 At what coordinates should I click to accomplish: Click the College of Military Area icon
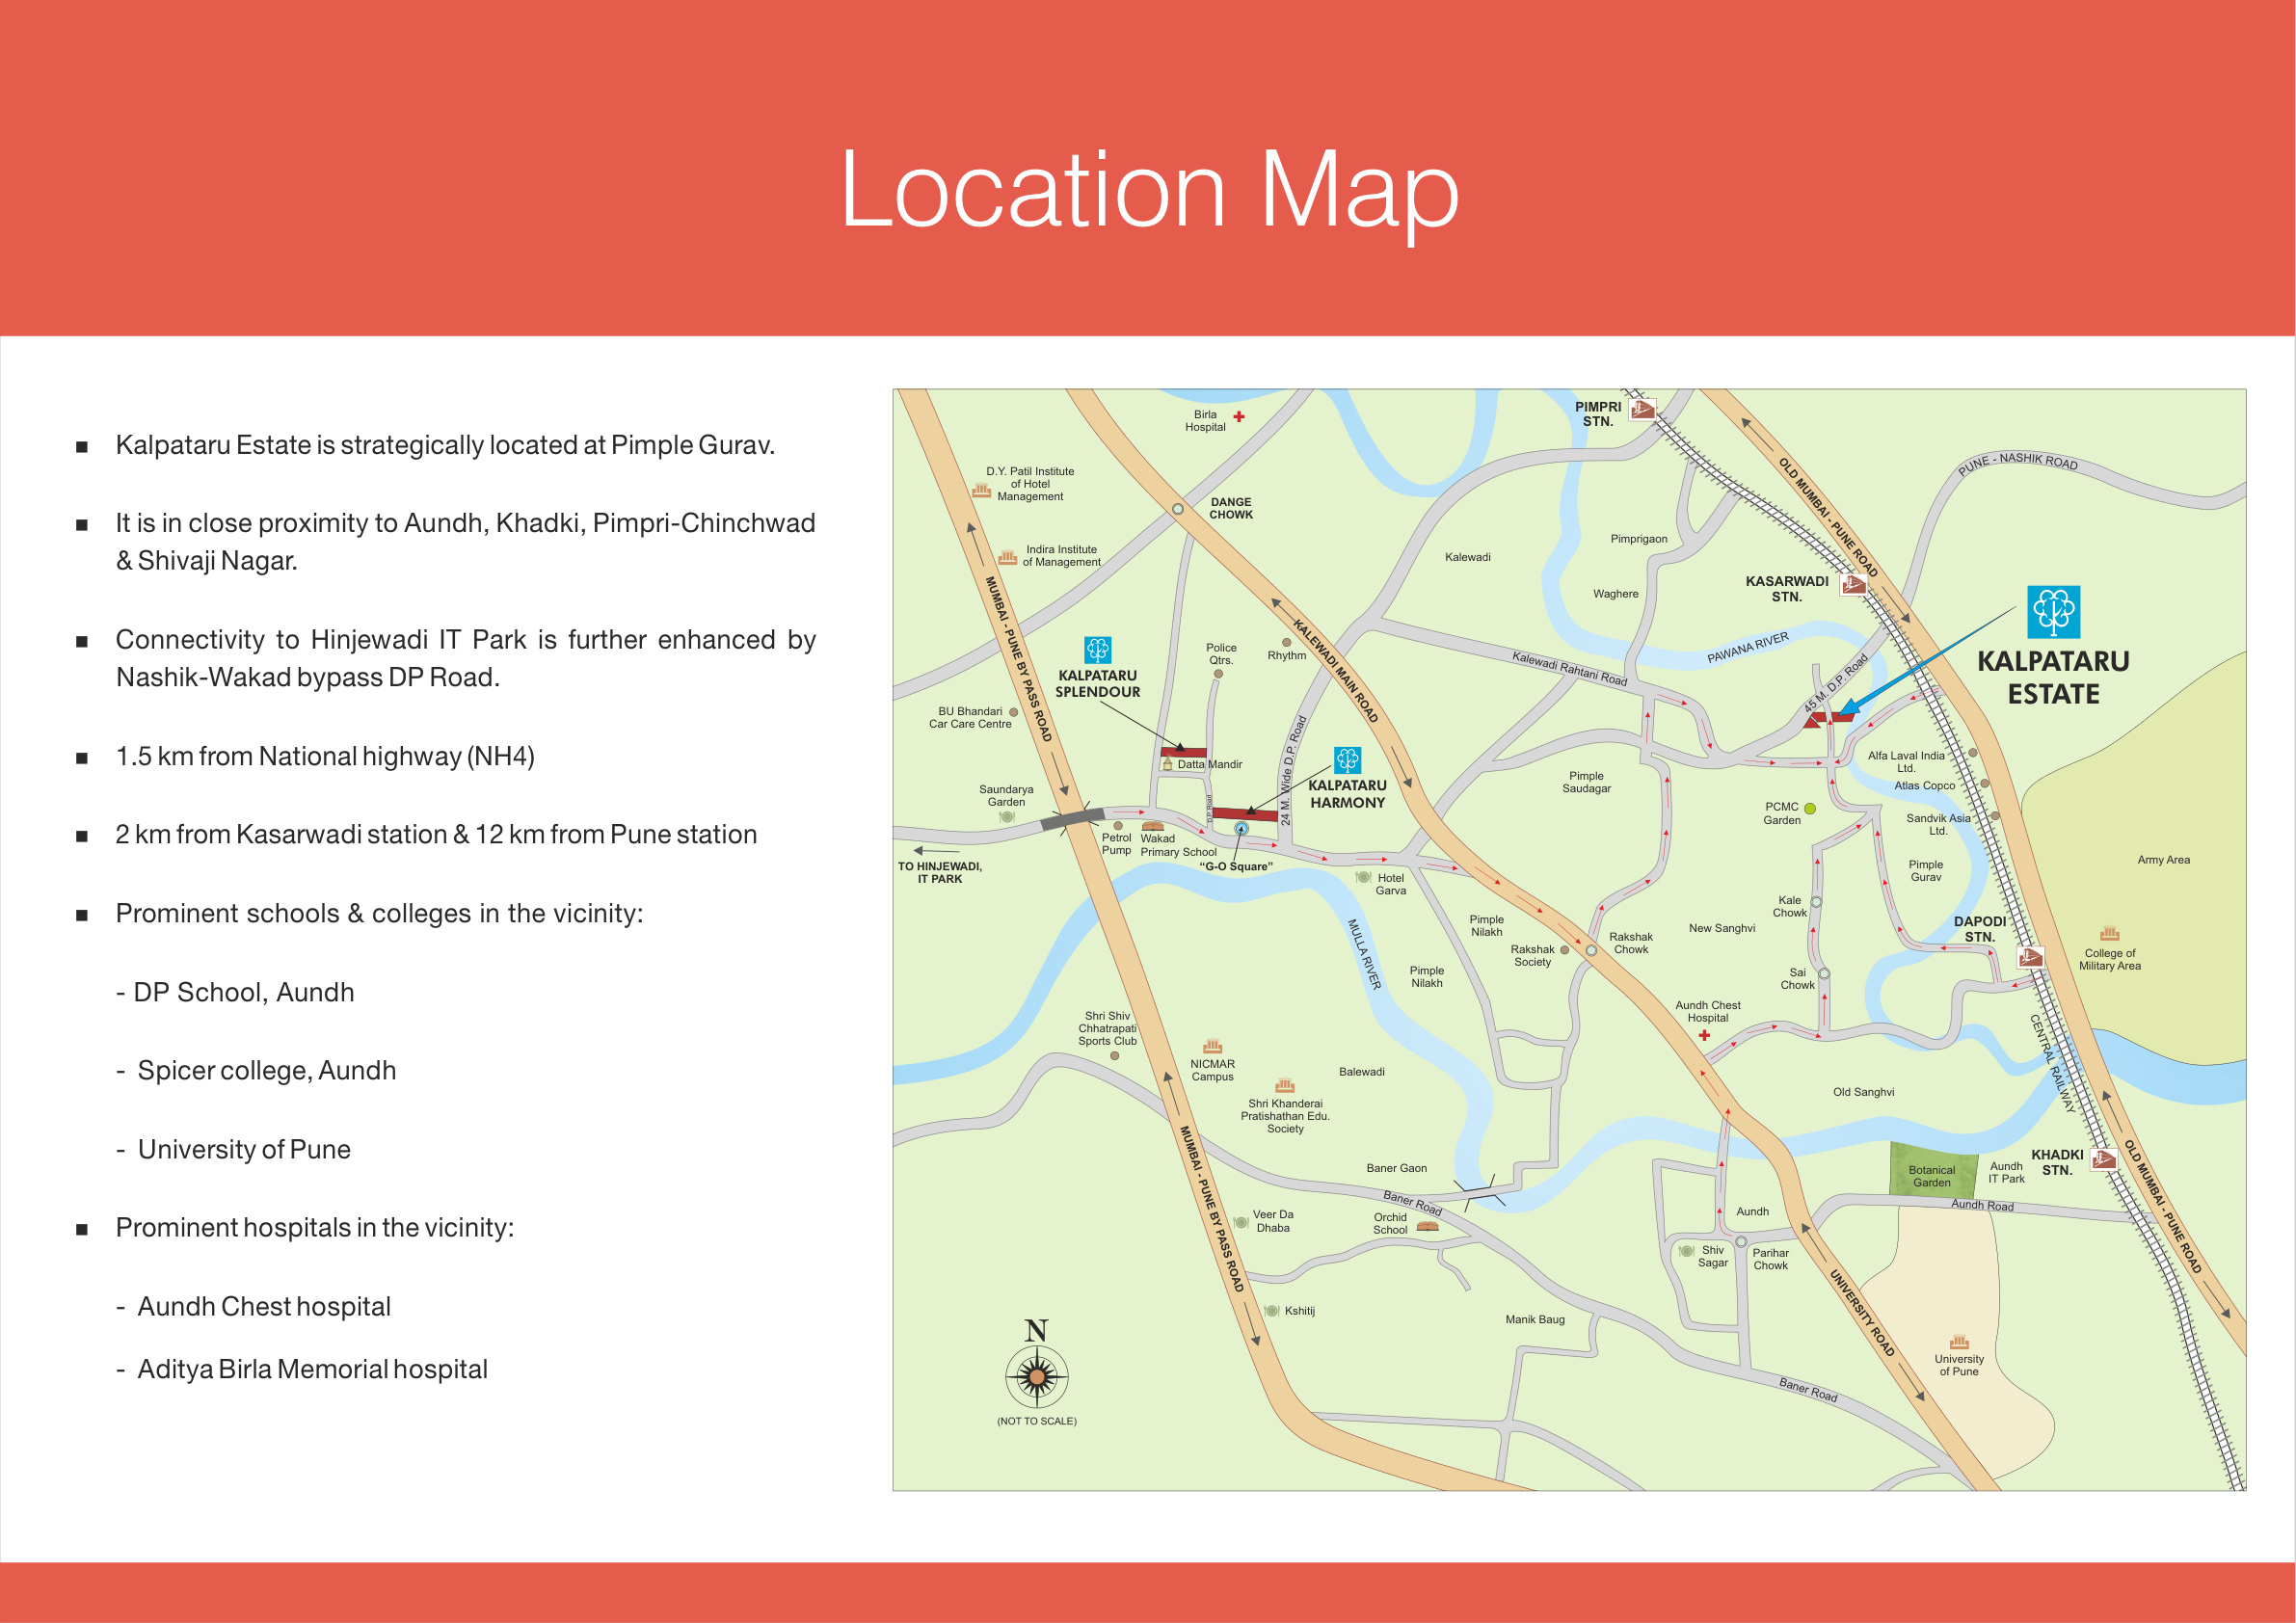(x=2109, y=933)
